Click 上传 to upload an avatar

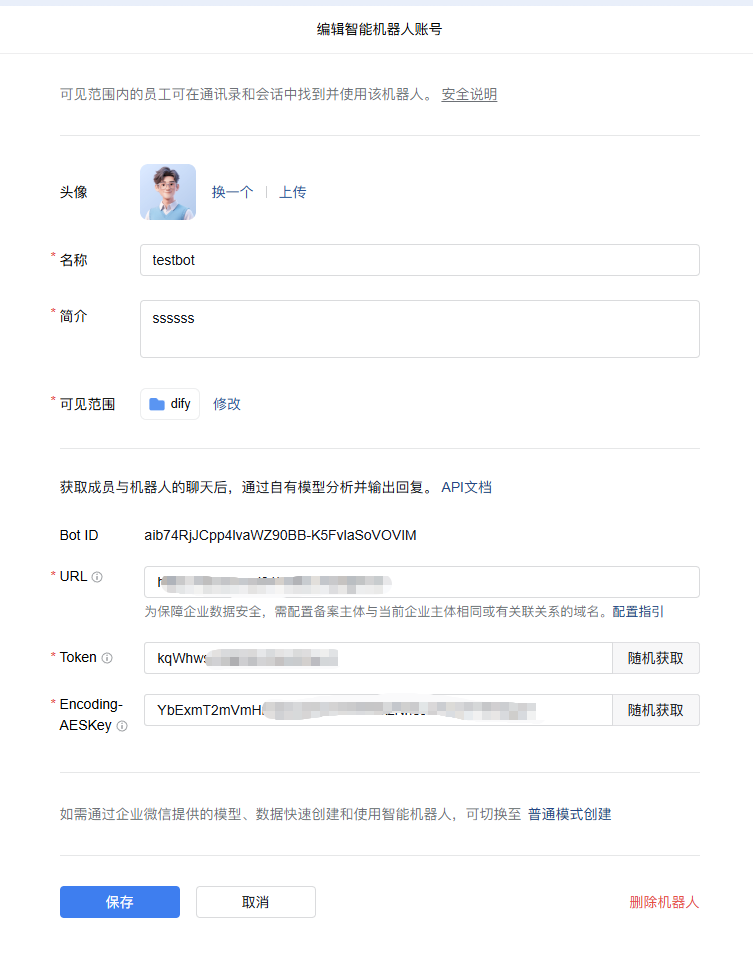(x=292, y=192)
